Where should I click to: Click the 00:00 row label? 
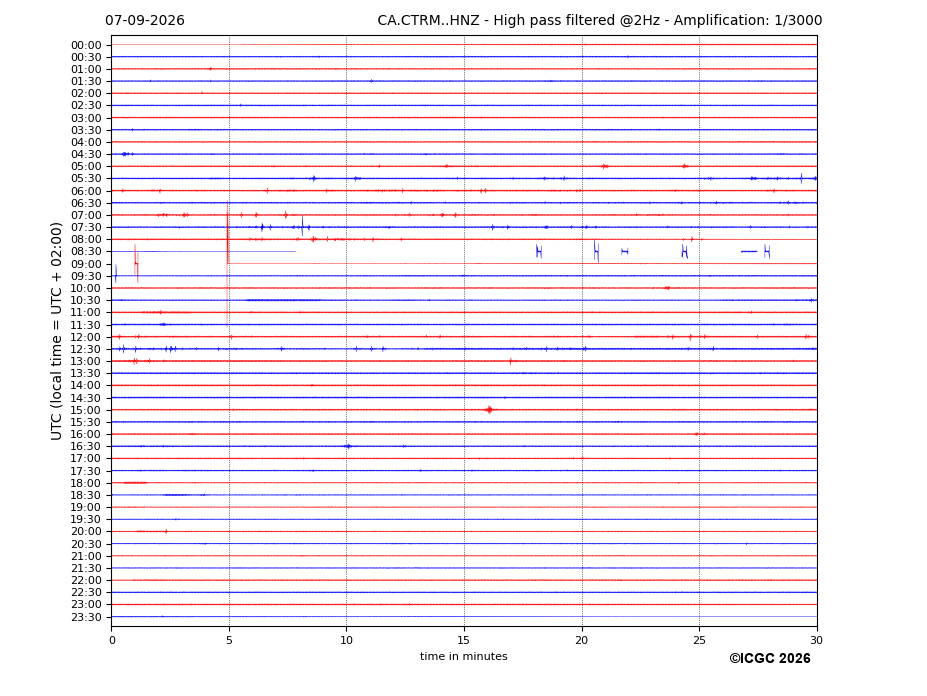click(x=86, y=46)
